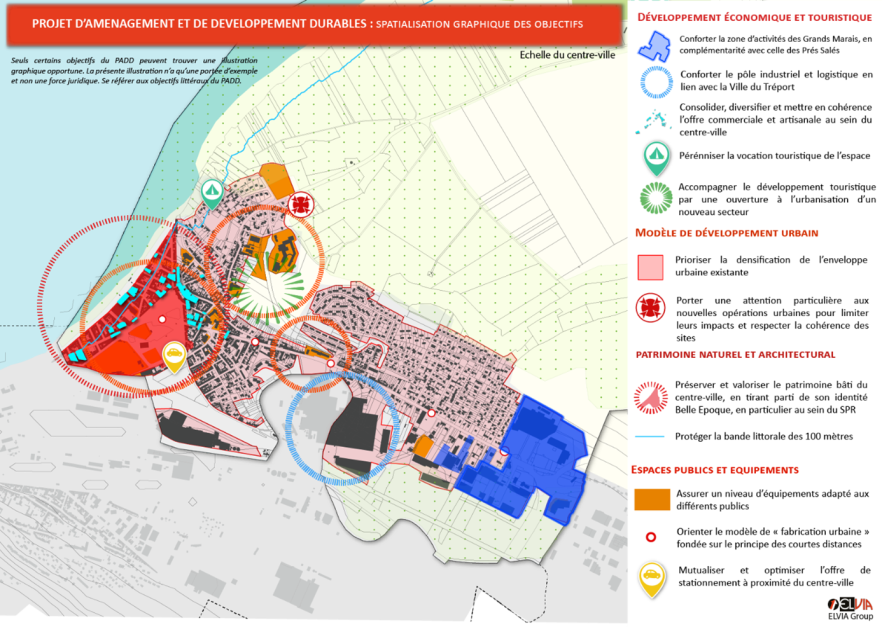Click the cyan buildings legend icon

click(x=654, y=118)
